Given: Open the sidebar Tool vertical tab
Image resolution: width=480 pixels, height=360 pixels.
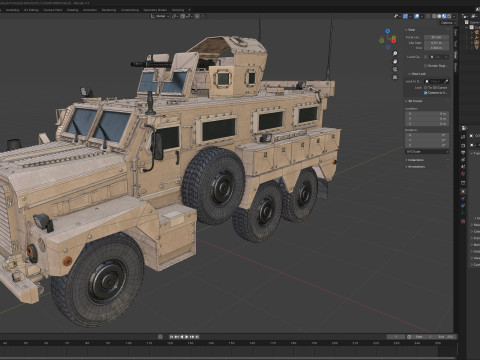Looking at the screenshot, I should [x=456, y=44].
